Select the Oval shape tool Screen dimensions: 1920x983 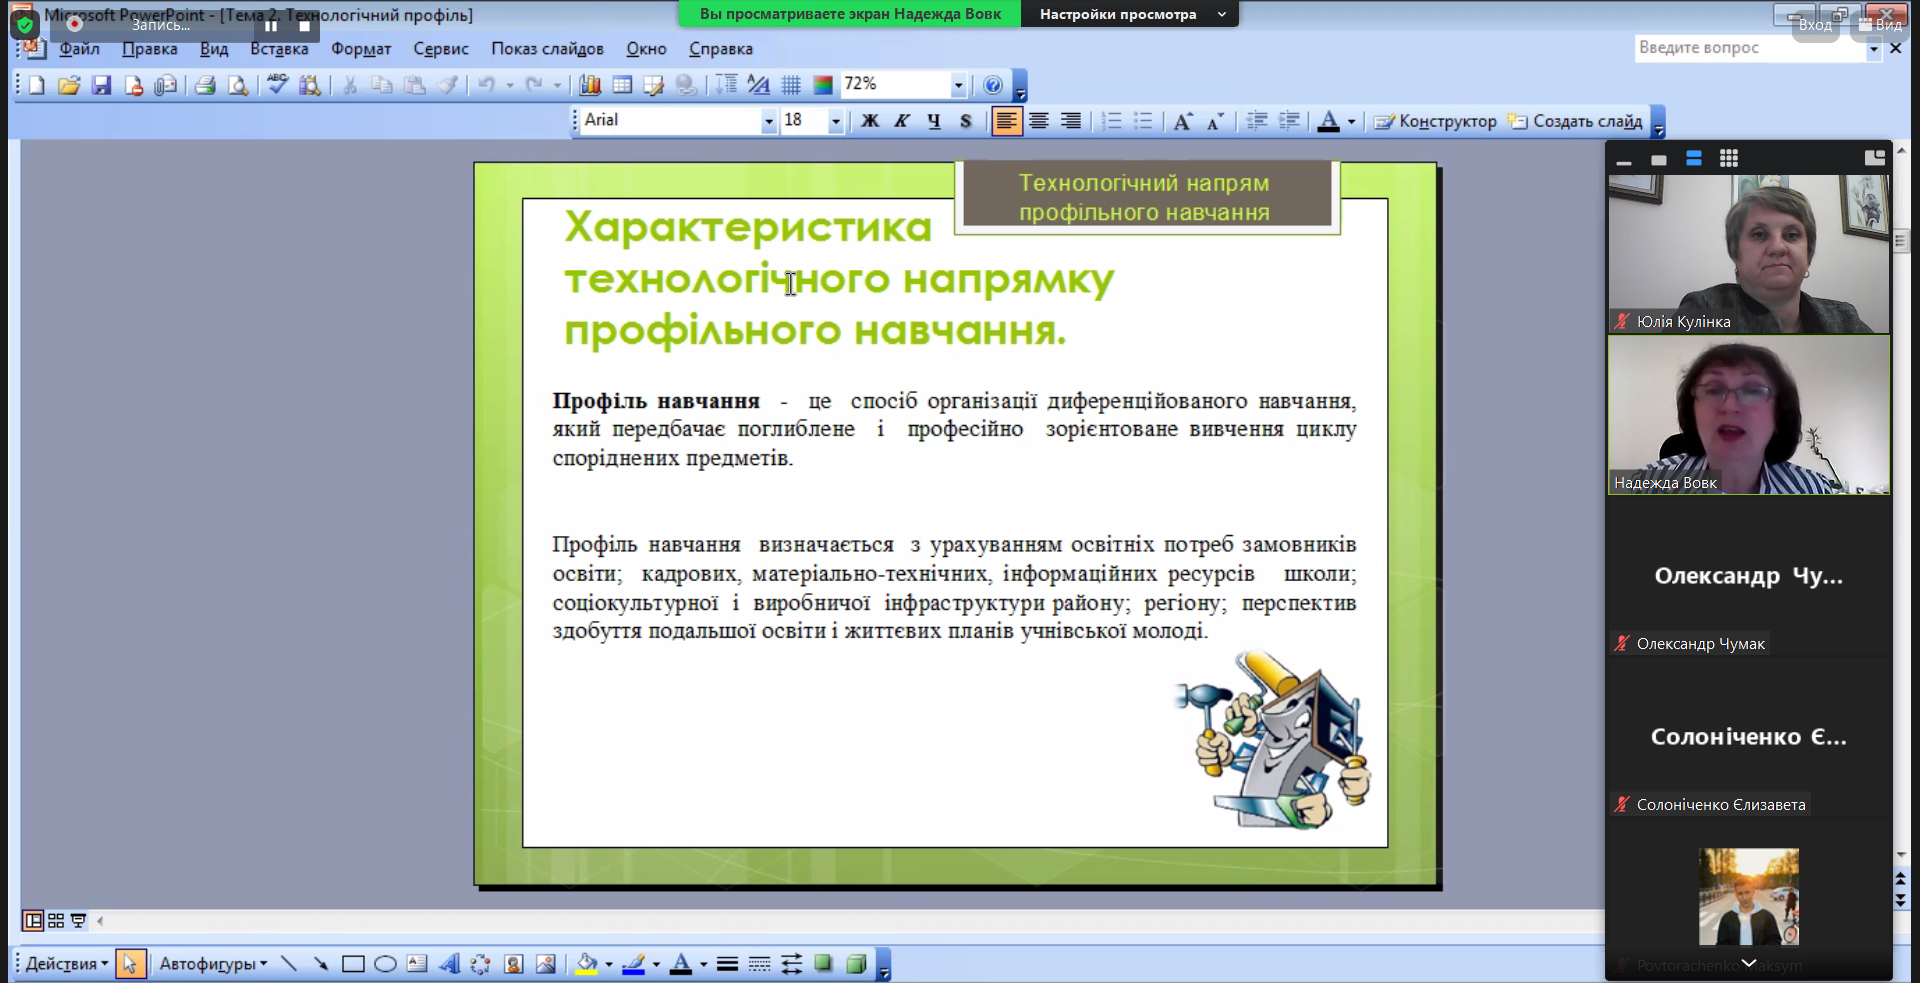pyautogui.click(x=385, y=964)
